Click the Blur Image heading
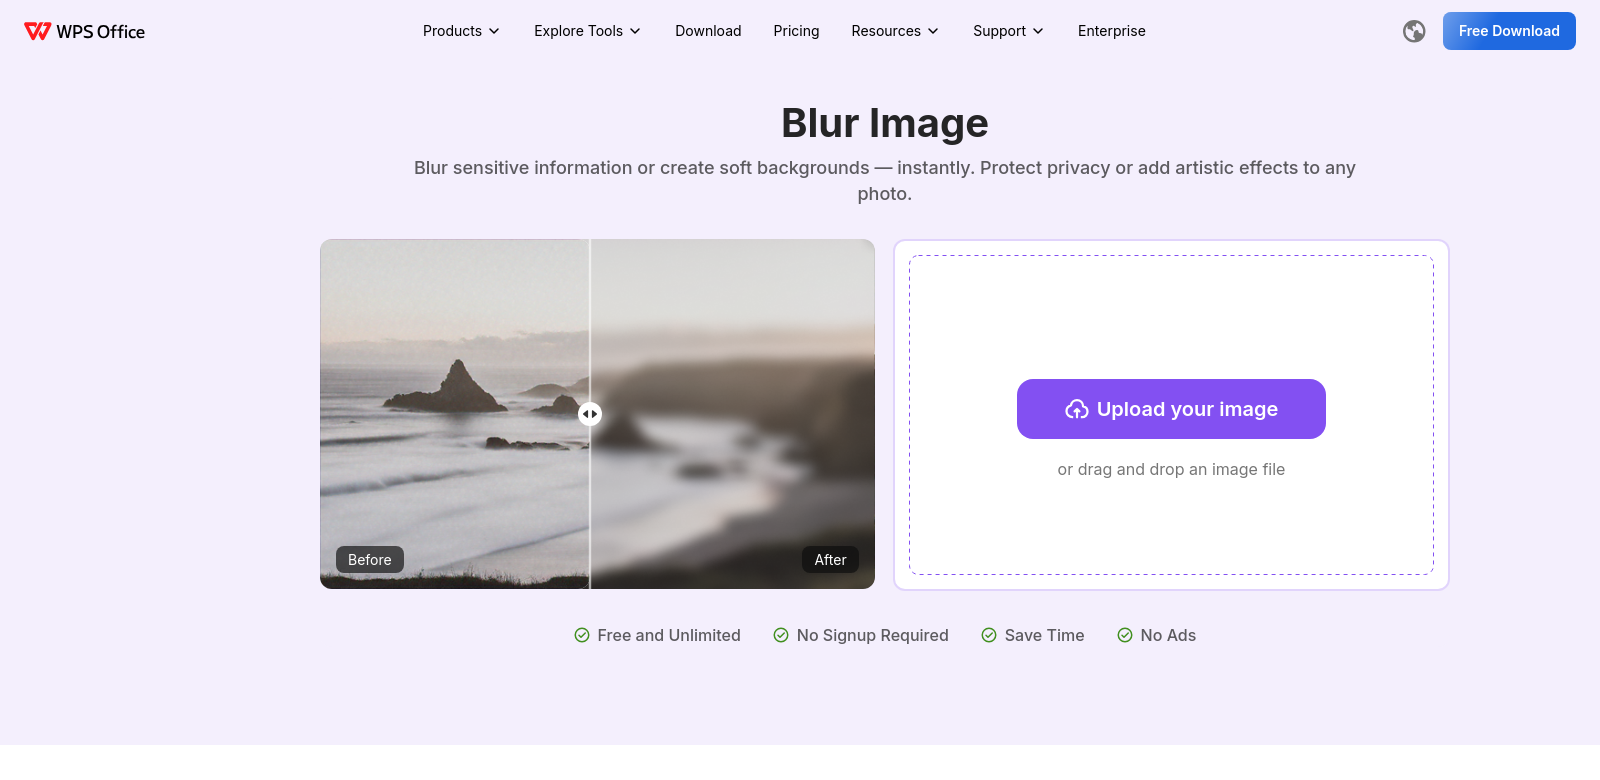1600x780 pixels. pos(885,123)
